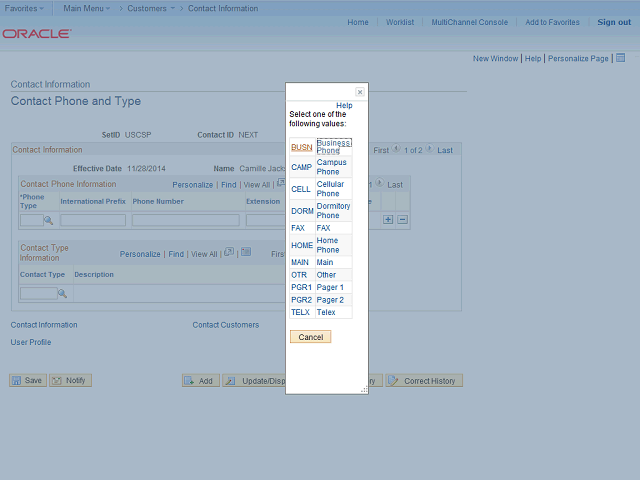Focus the Contact Type input field

(39, 293)
